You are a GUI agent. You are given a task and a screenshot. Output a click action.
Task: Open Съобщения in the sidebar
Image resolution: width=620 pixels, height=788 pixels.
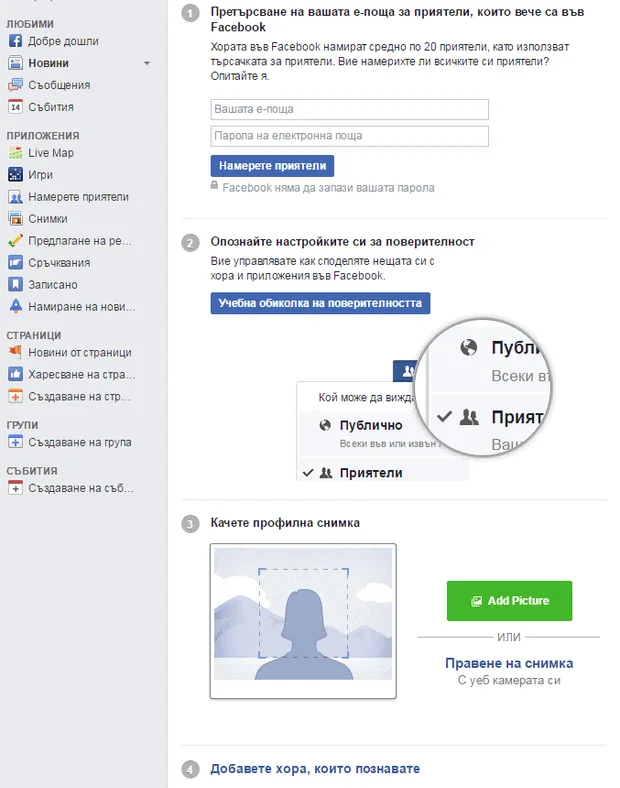[x=59, y=85]
